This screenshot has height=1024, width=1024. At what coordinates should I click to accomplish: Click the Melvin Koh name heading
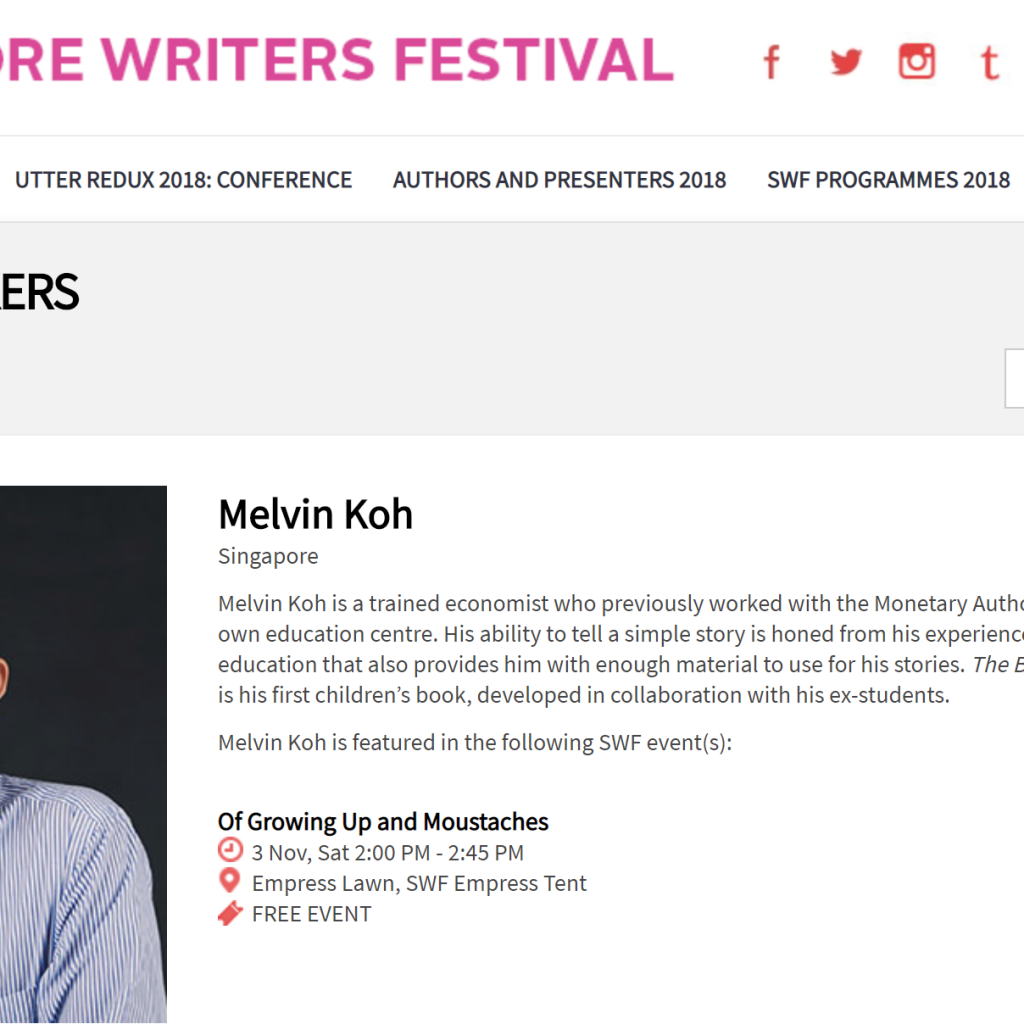pos(315,515)
